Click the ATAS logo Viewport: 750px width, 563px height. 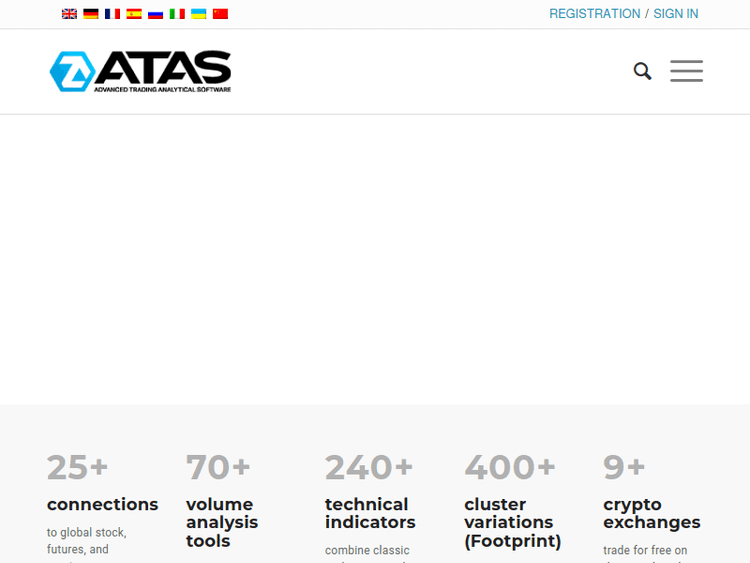click(x=141, y=71)
